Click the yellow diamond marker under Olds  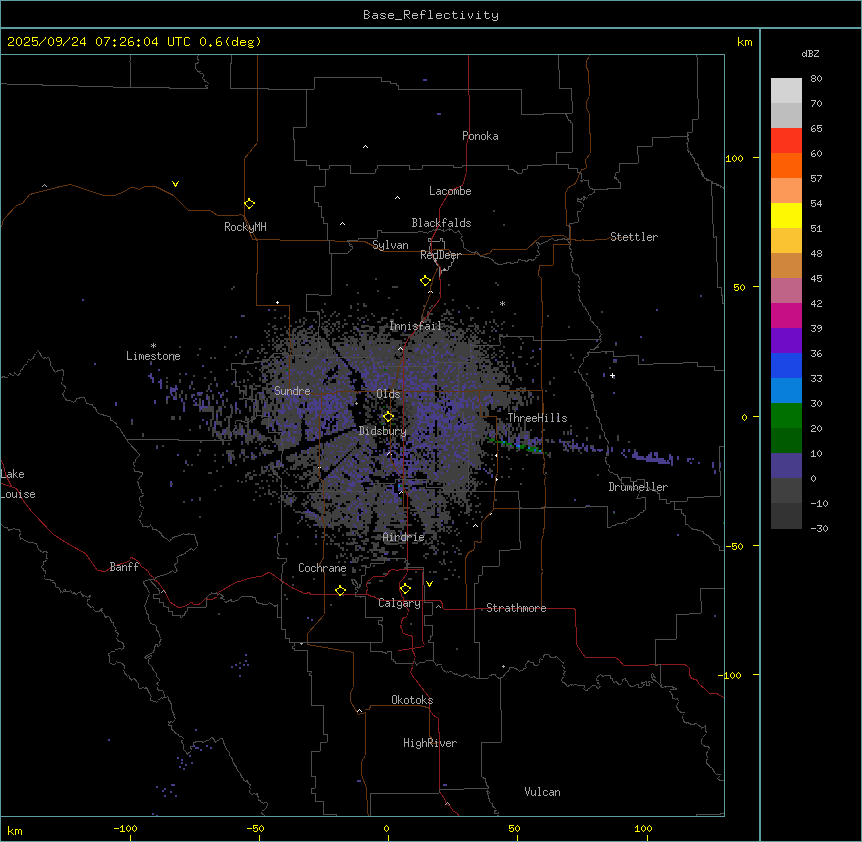[388, 416]
